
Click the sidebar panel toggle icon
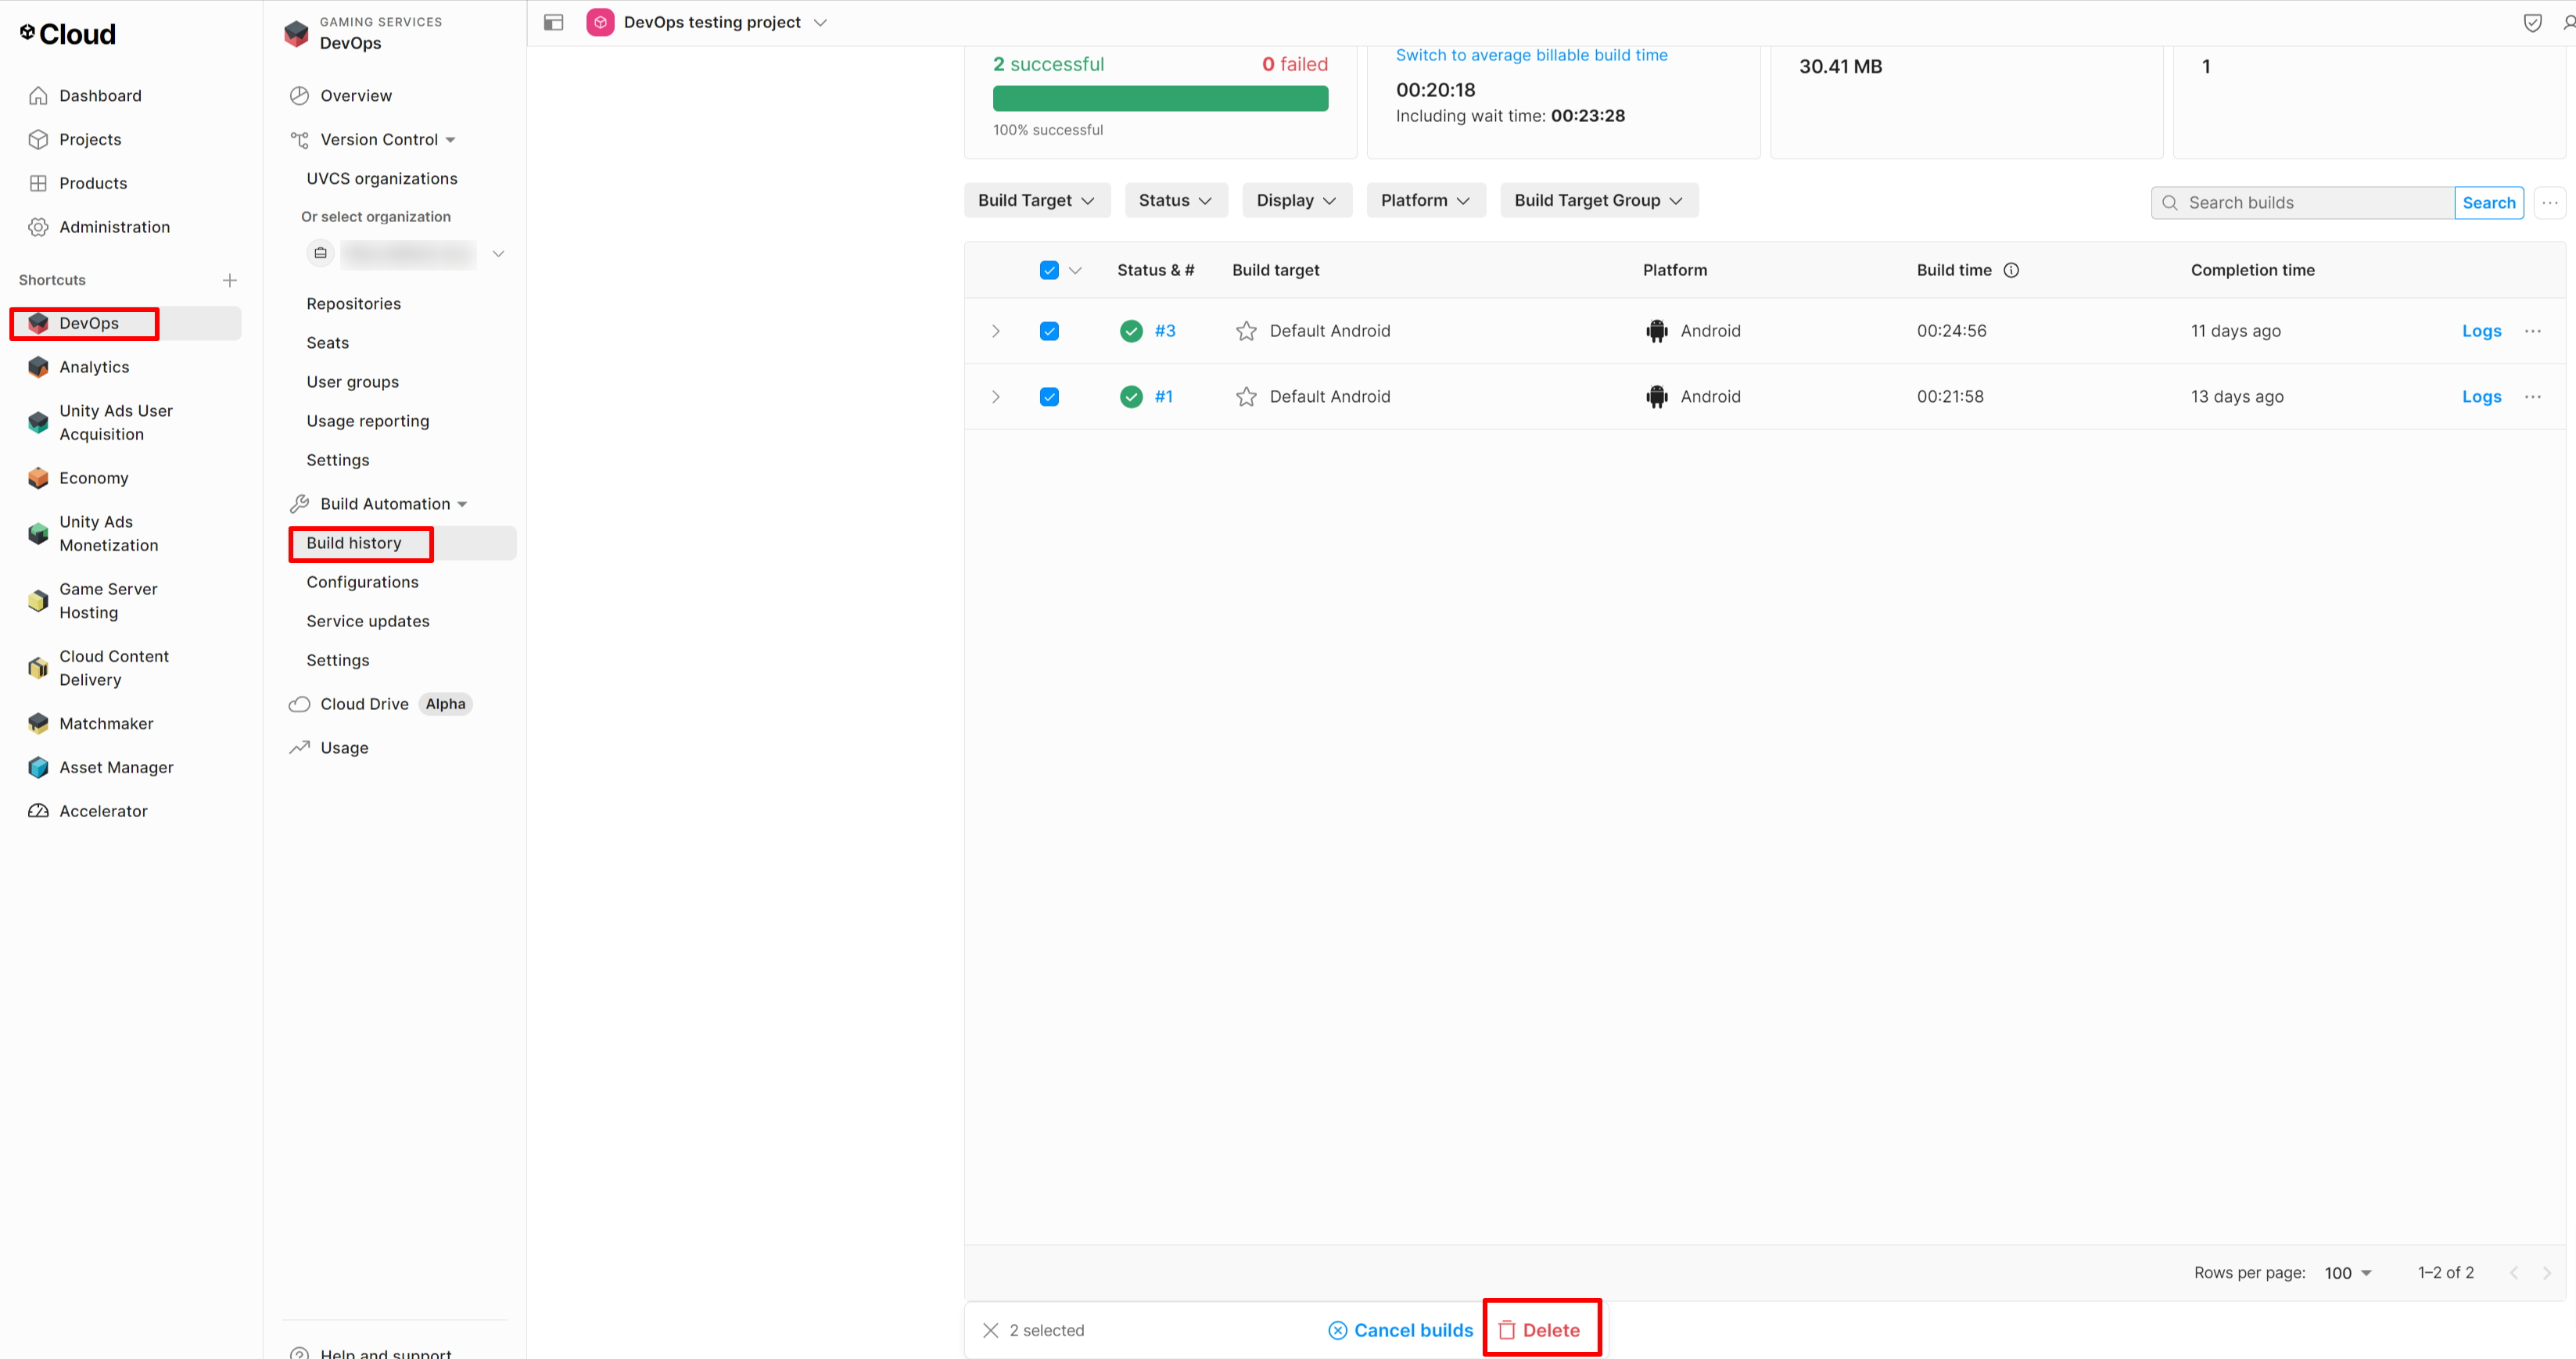554,22
